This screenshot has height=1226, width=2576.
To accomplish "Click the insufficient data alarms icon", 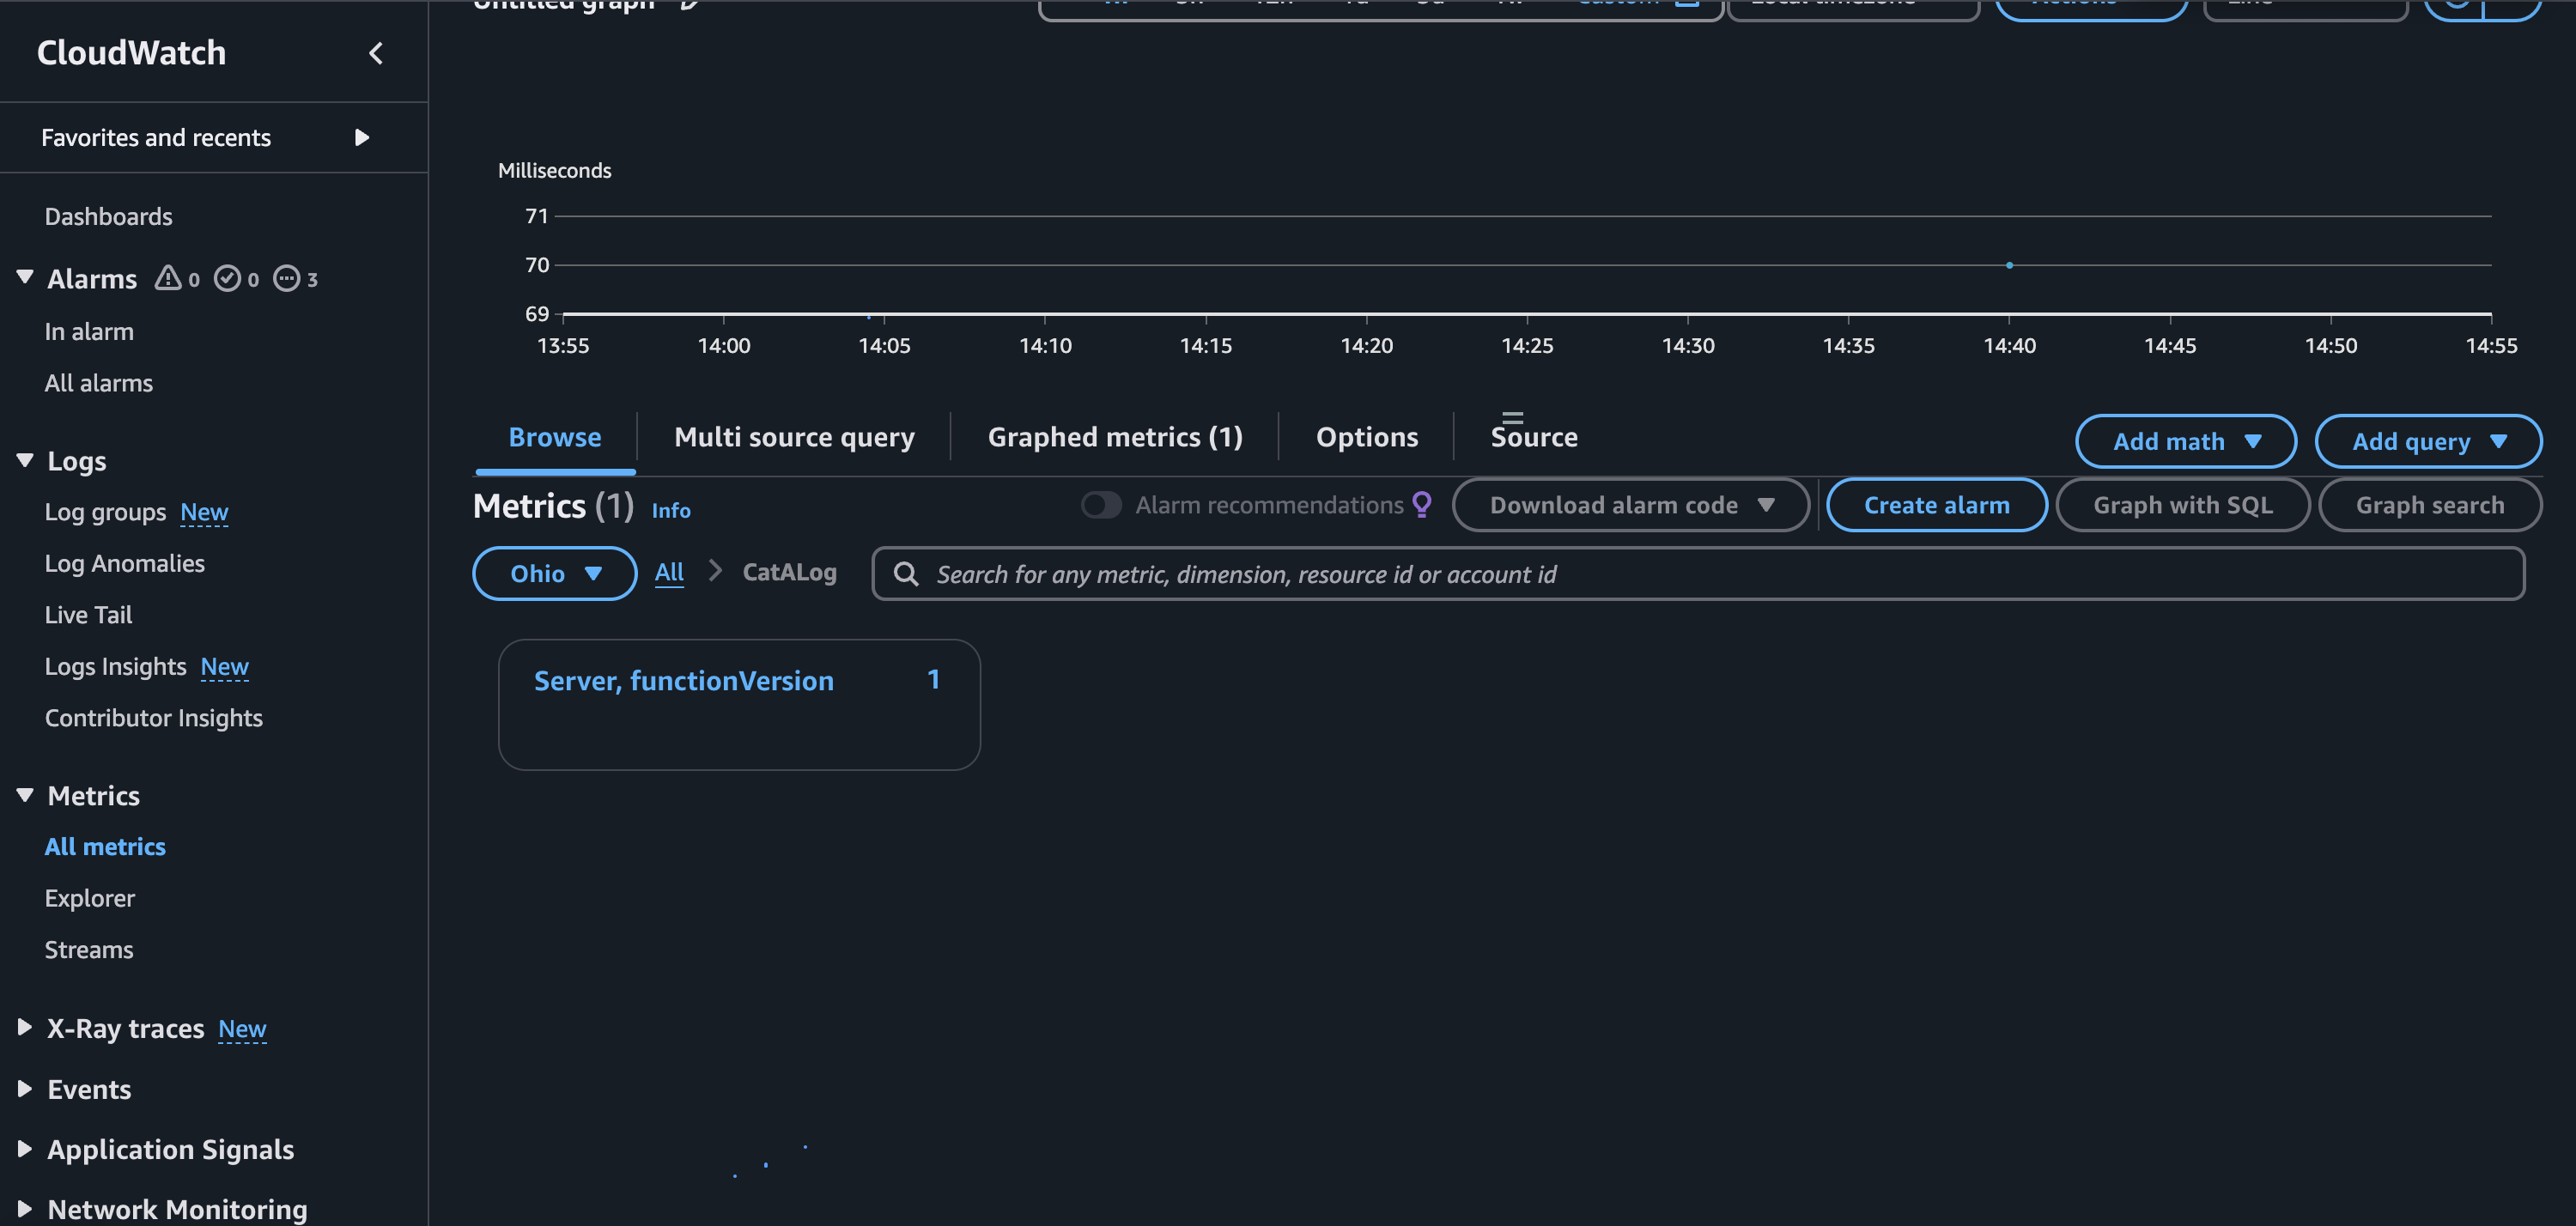I will coord(287,278).
